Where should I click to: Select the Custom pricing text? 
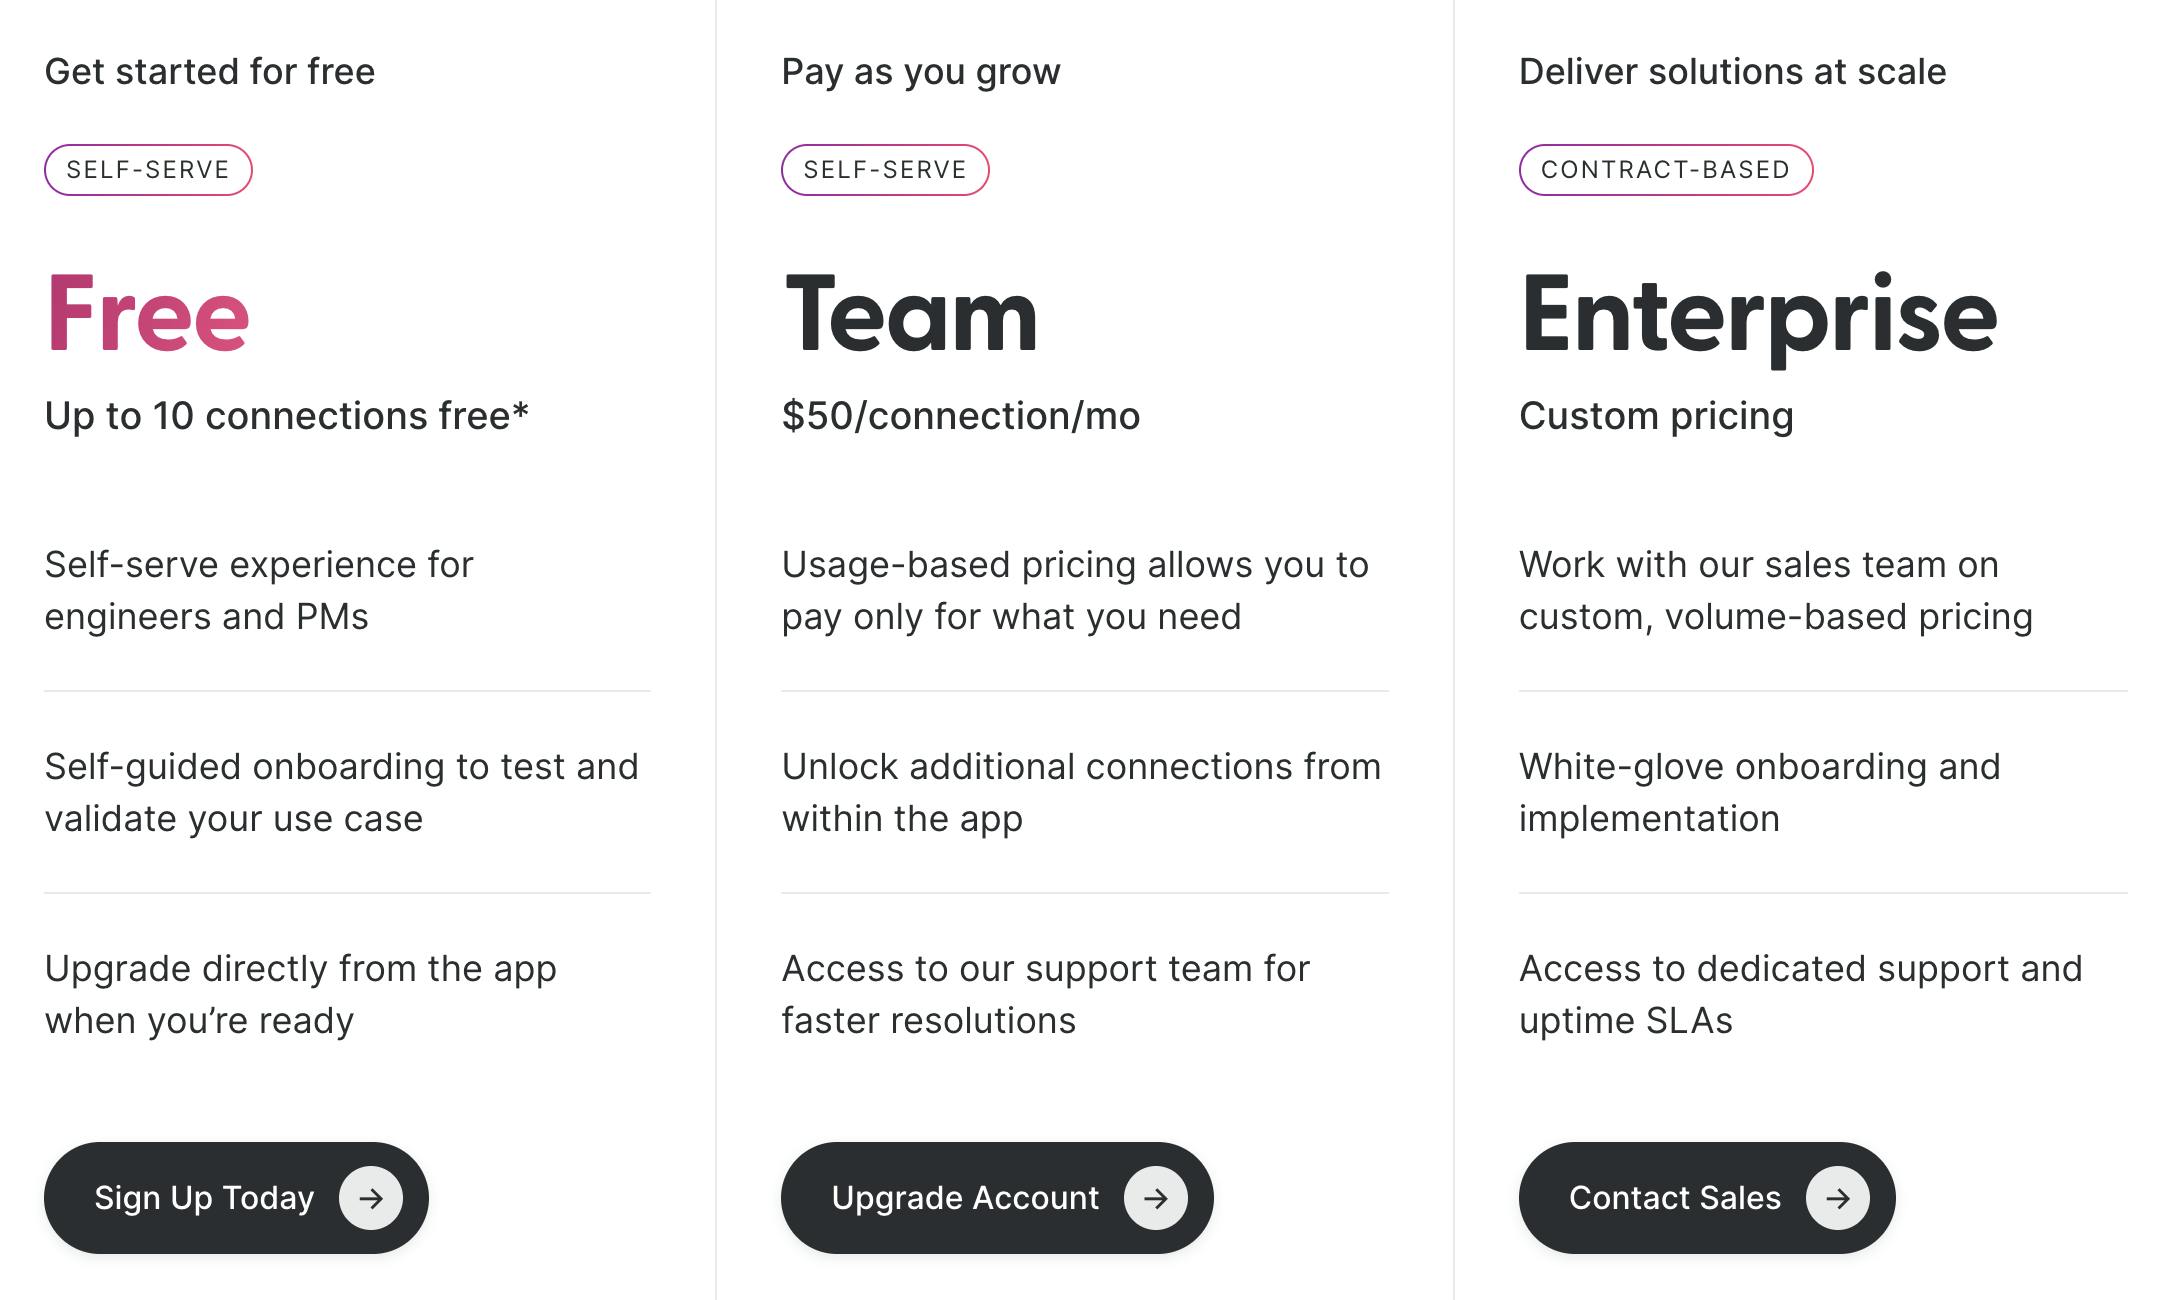1656,416
